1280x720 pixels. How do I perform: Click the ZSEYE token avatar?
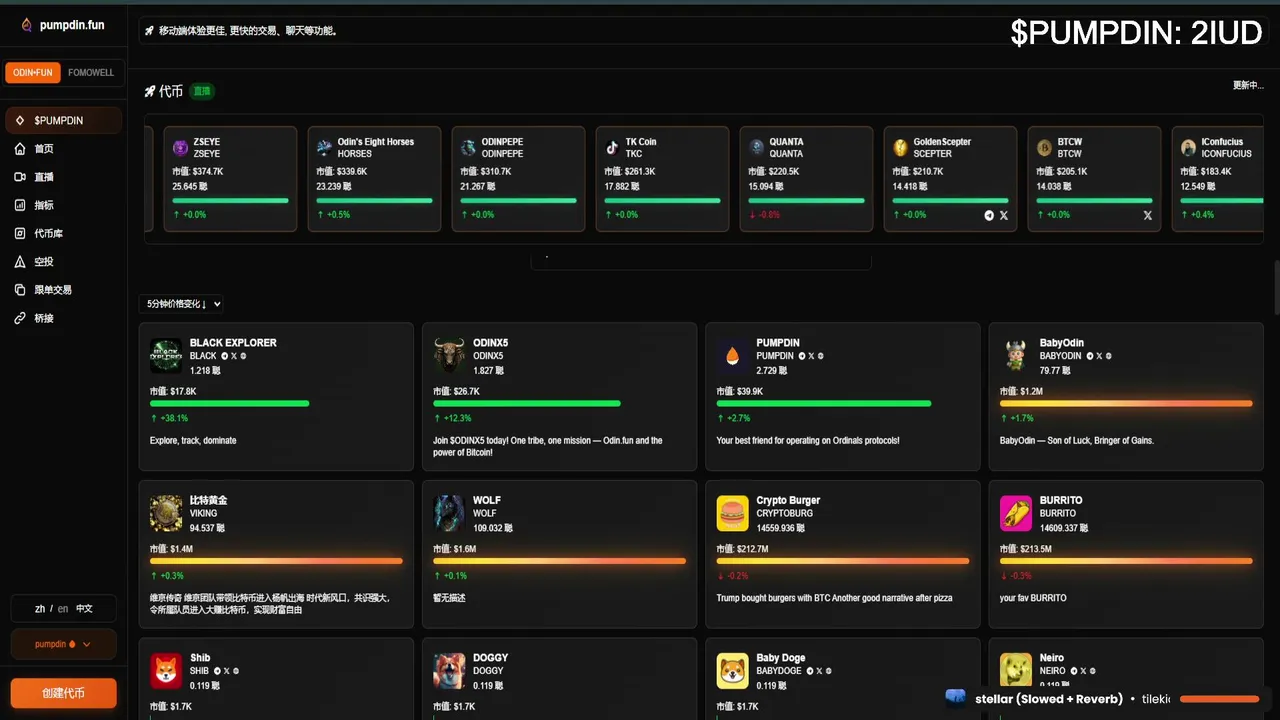(181, 148)
